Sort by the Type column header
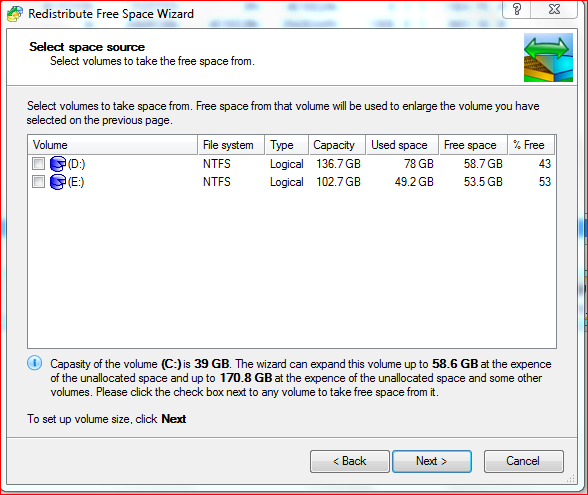 click(x=287, y=145)
